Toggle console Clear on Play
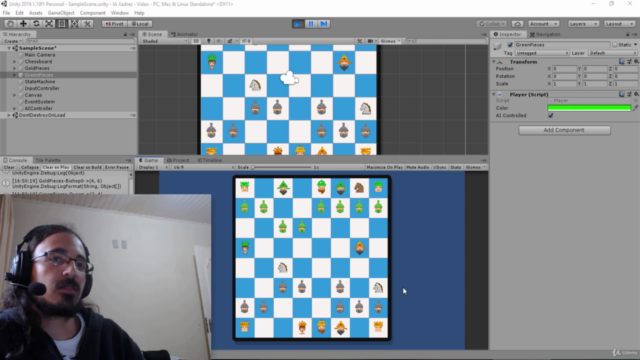The height and width of the screenshot is (360, 640). (56, 167)
